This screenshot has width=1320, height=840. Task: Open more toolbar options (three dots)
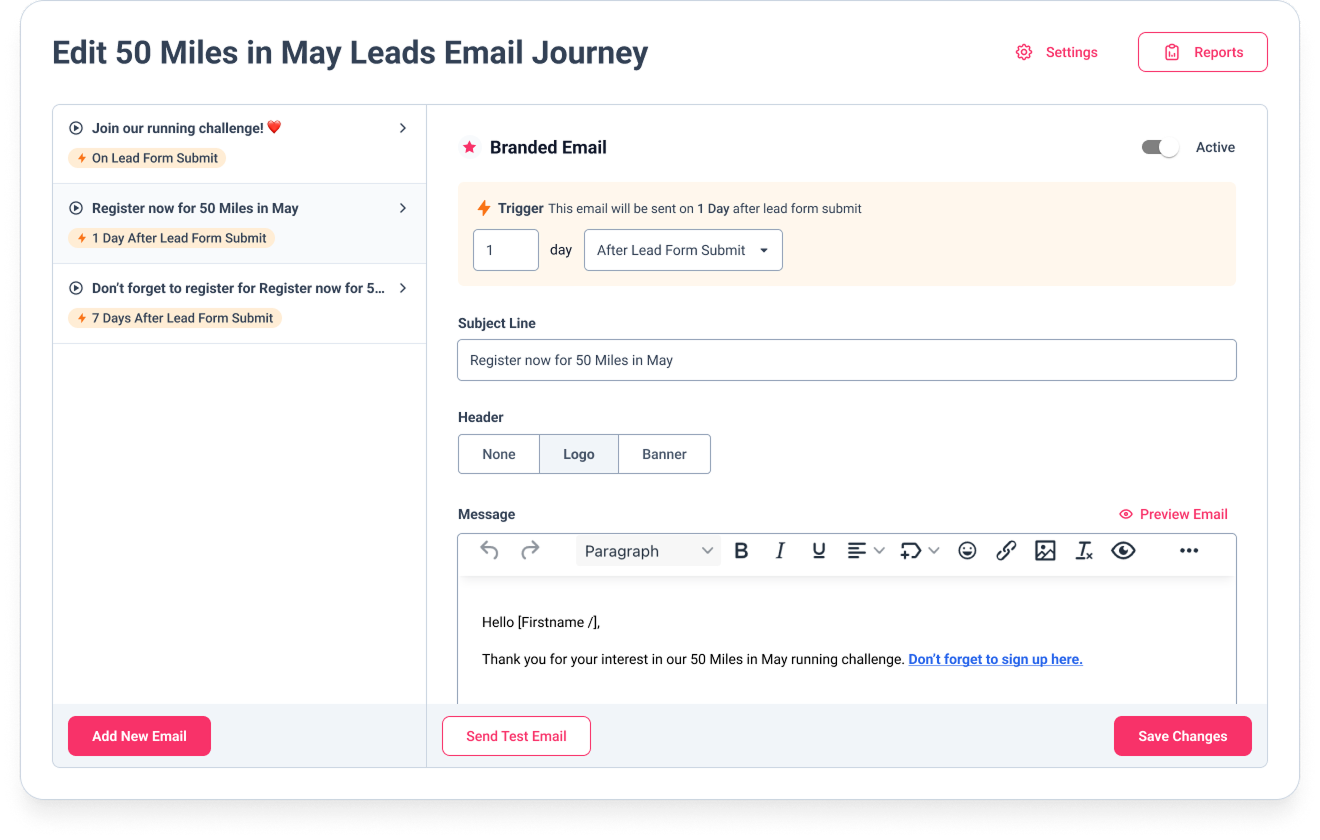coord(1189,551)
